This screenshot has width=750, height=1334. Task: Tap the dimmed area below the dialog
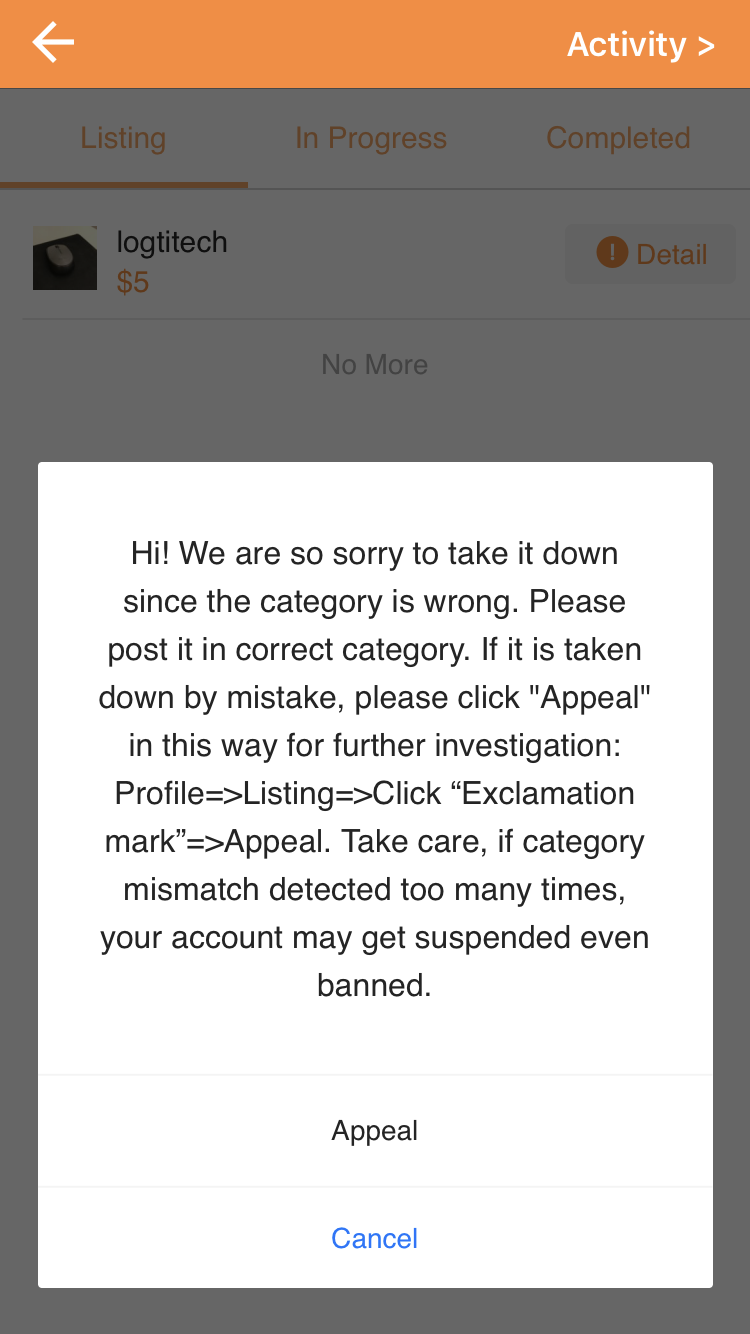[x=375, y=1311]
